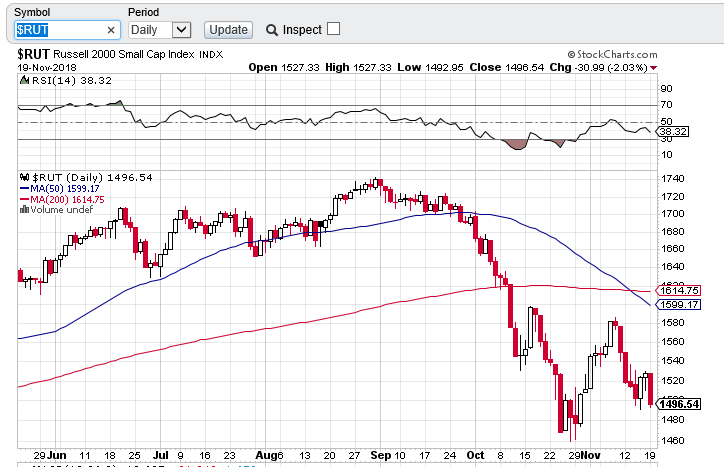Open the Period dropdown showing Daily
724x467 pixels.
(160, 30)
